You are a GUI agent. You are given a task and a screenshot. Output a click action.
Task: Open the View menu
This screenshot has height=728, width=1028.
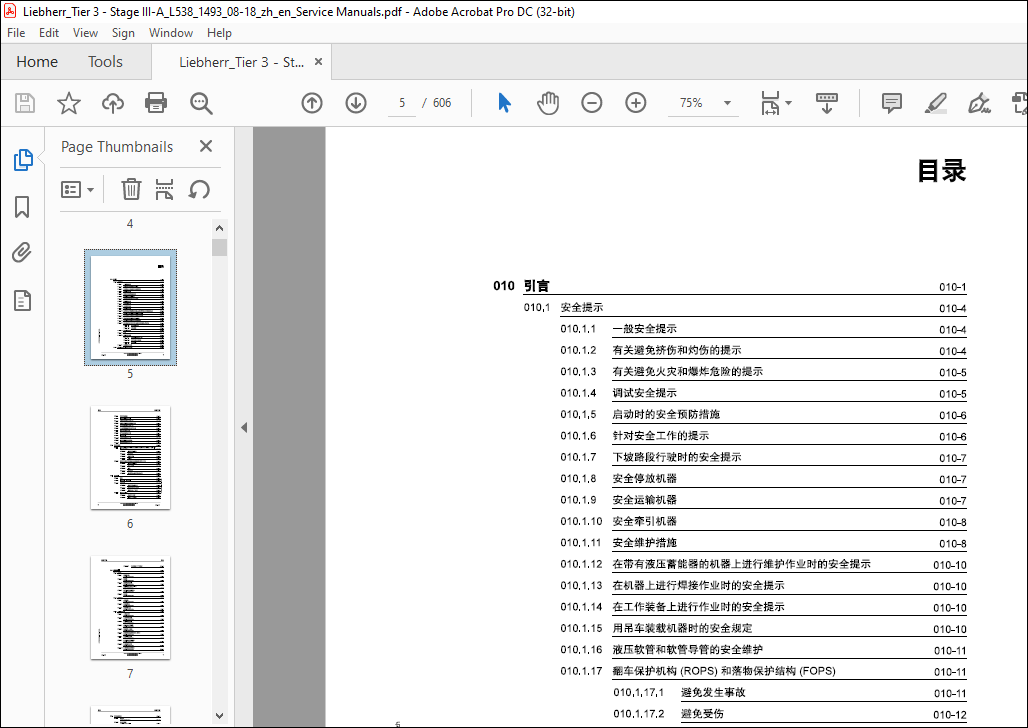point(85,33)
